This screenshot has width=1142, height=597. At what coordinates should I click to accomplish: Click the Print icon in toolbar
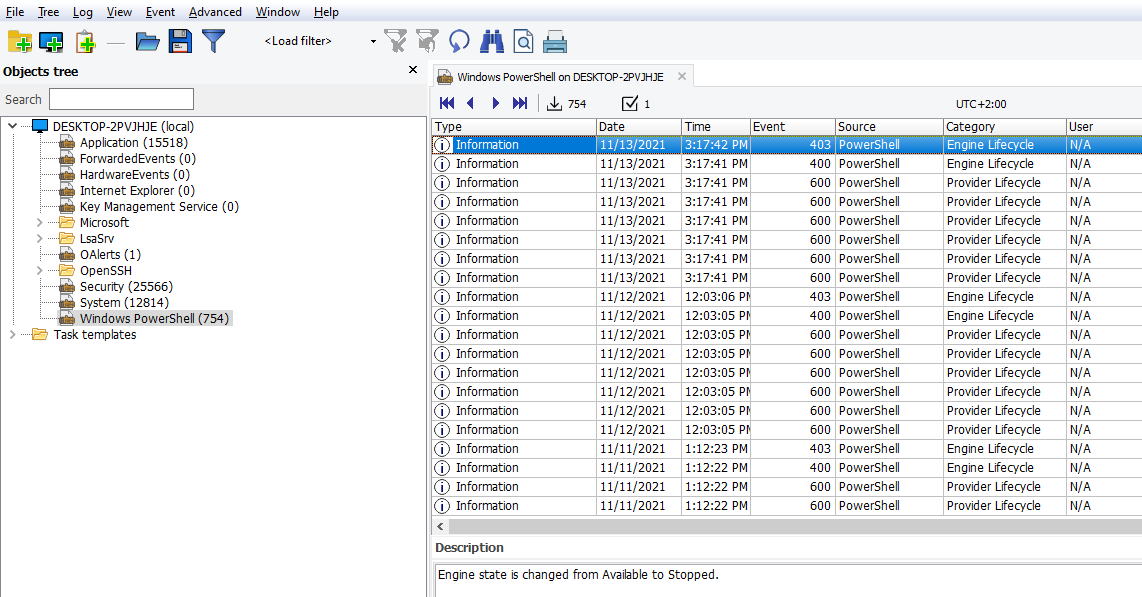[x=555, y=41]
